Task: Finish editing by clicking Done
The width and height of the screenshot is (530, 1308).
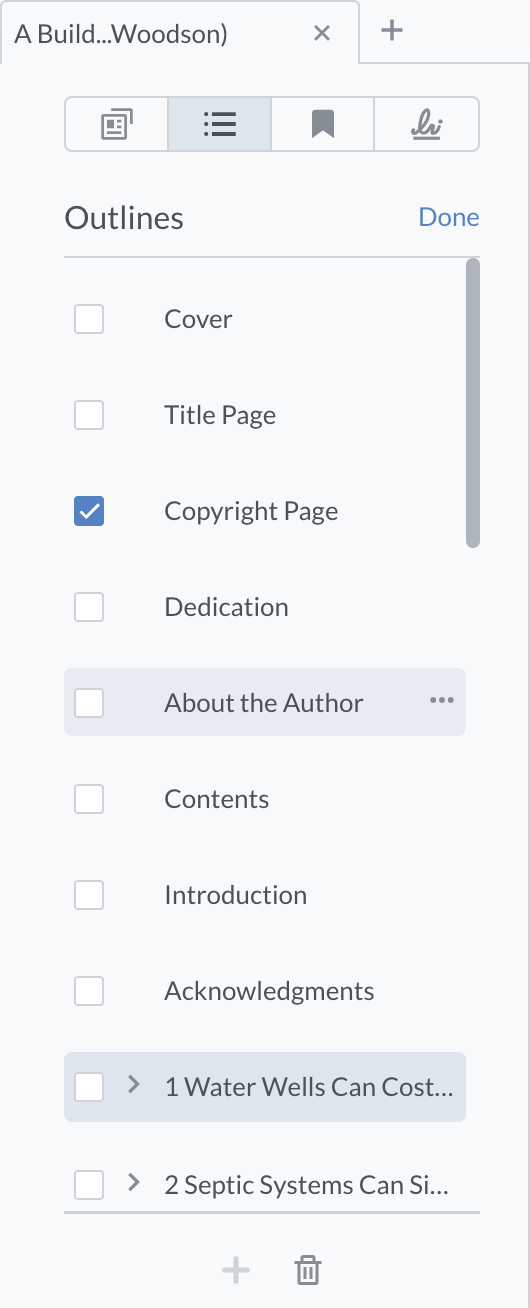Action: pos(449,217)
